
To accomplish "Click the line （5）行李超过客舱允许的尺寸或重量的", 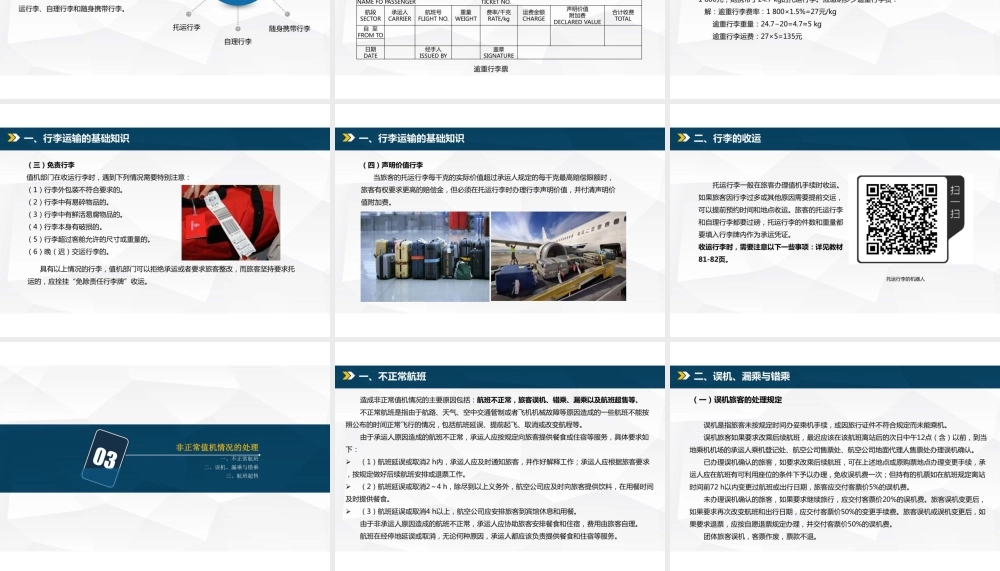I will pyautogui.click(x=89, y=239).
